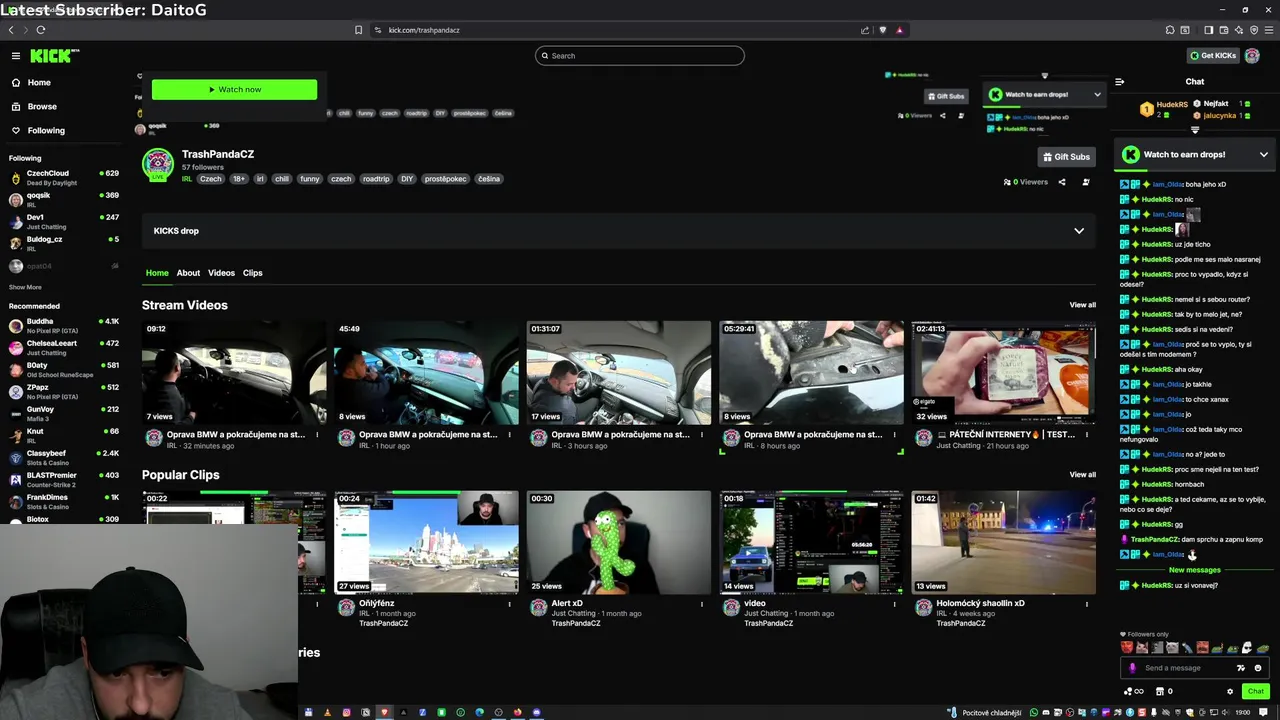Click into the Search field
Screen dimensions: 1280x720
pyautogui.click(x=640, y=56)
